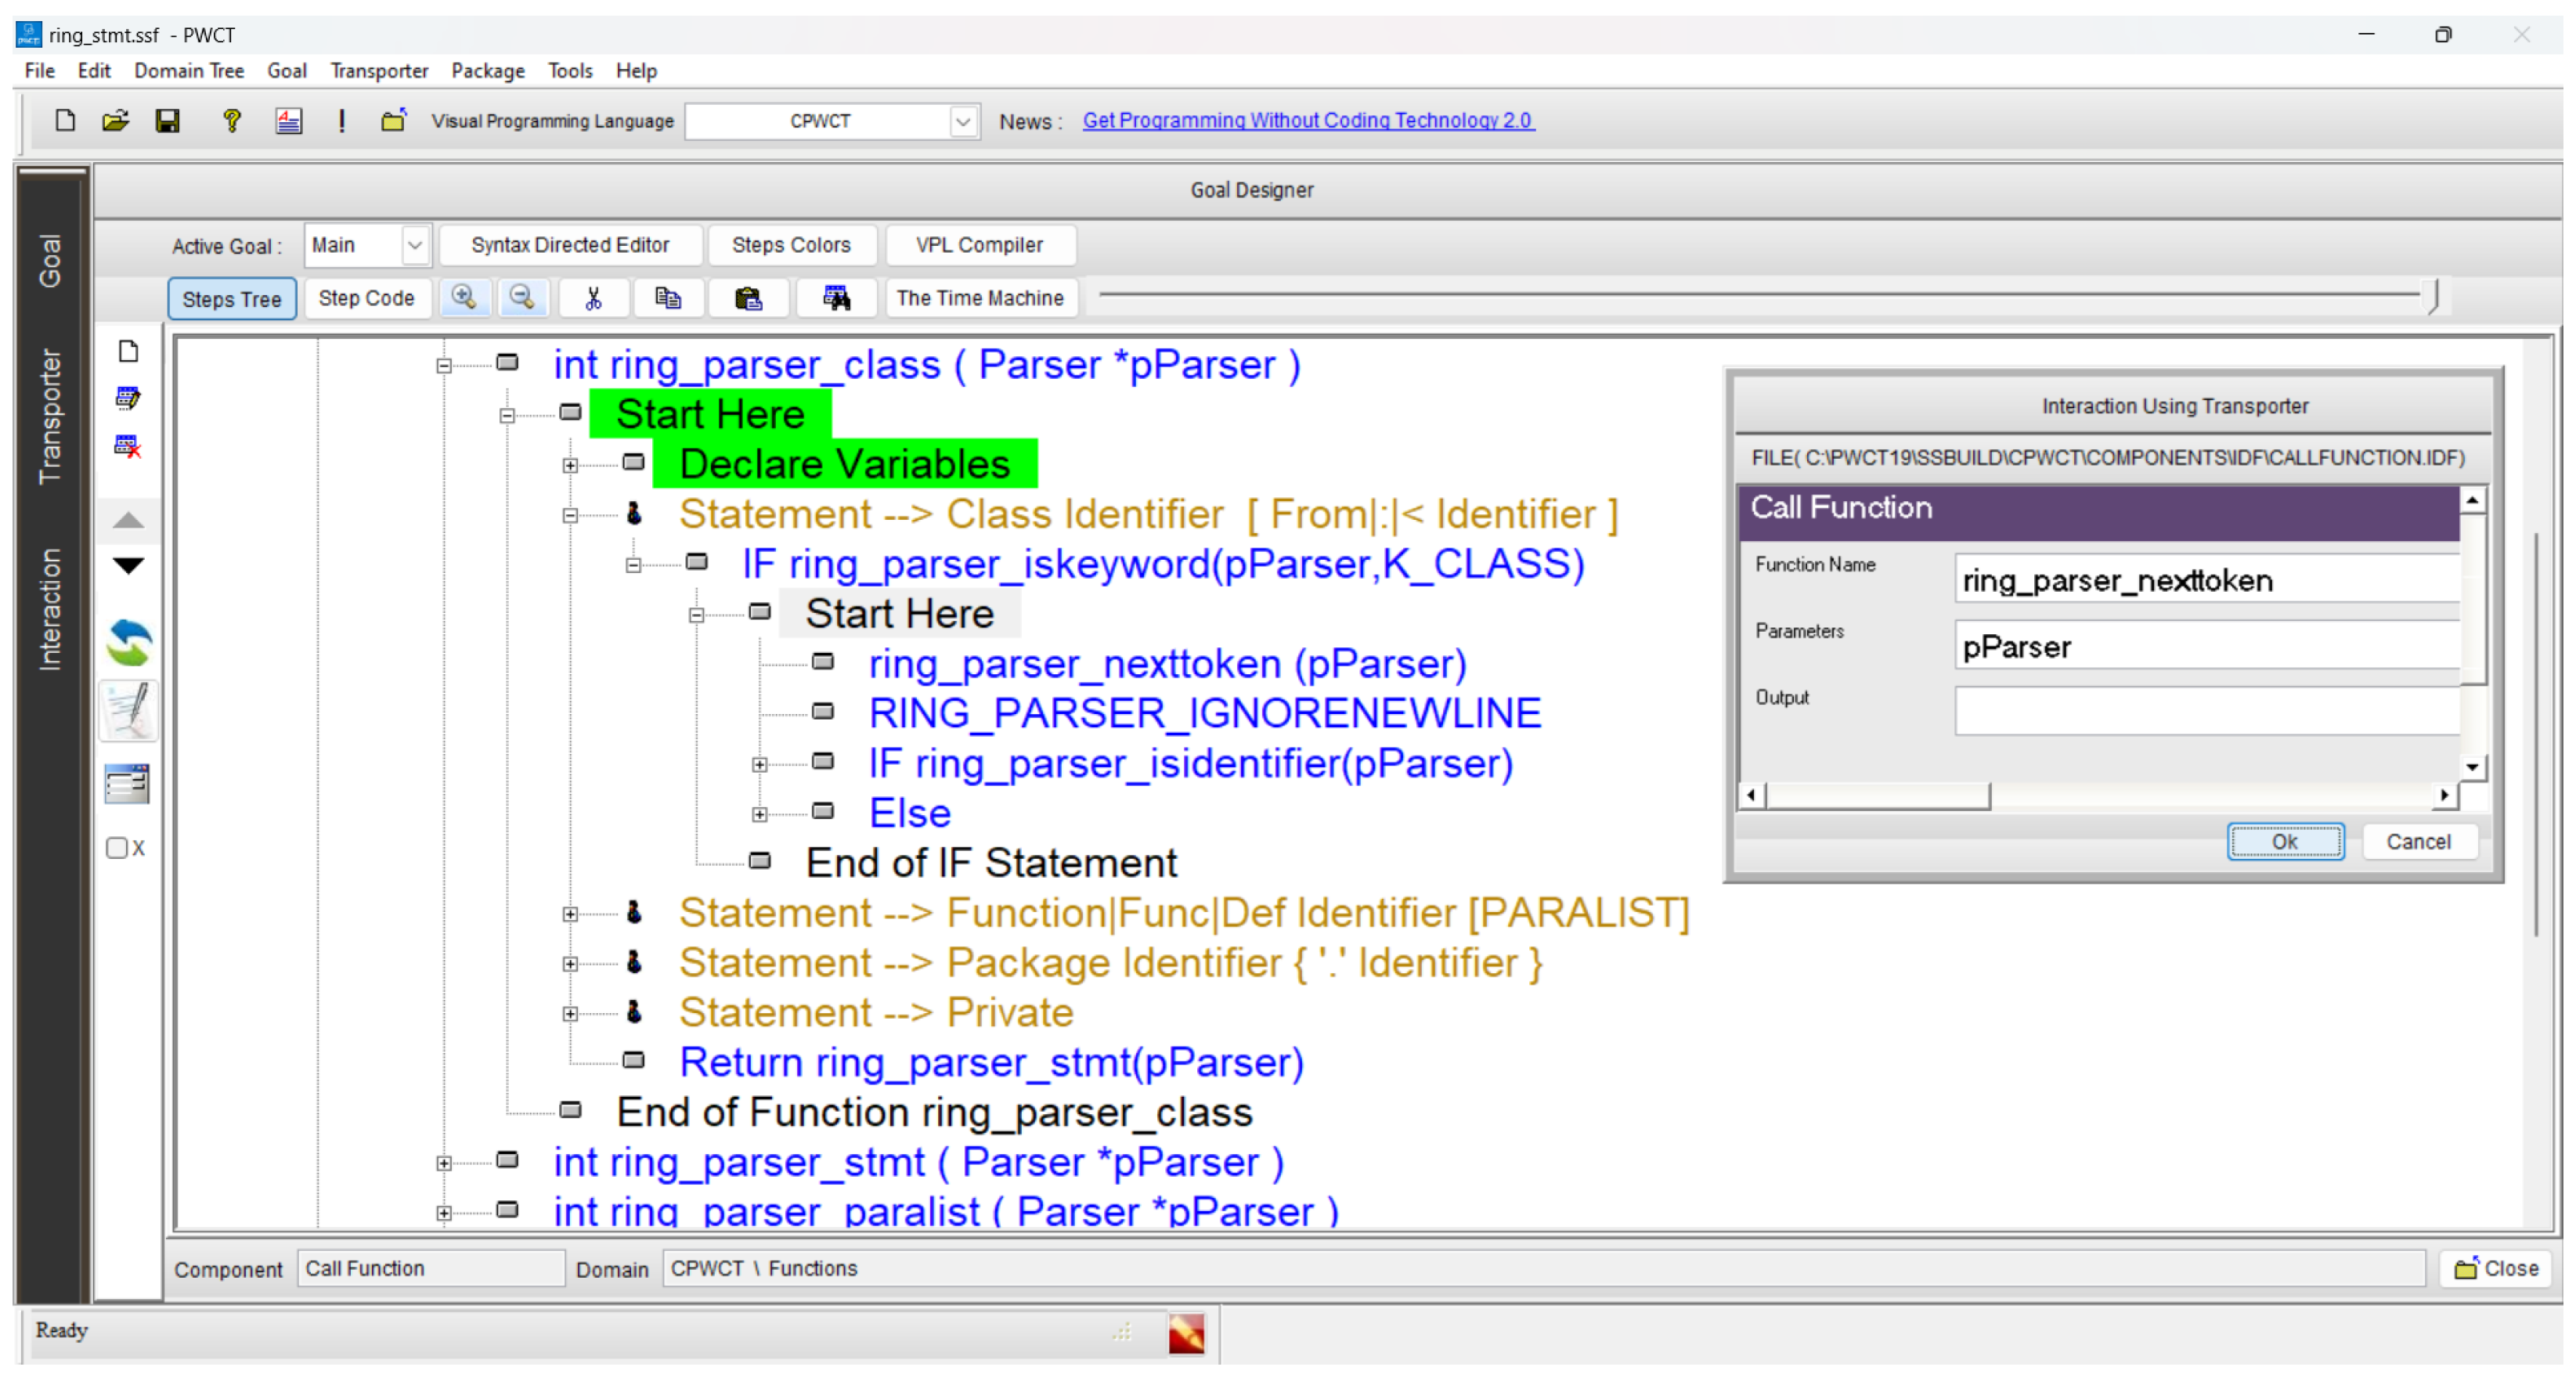Click the scissors Cut icon
The width and height of the screenshot is (2576, 1385).
click(593, 298)
